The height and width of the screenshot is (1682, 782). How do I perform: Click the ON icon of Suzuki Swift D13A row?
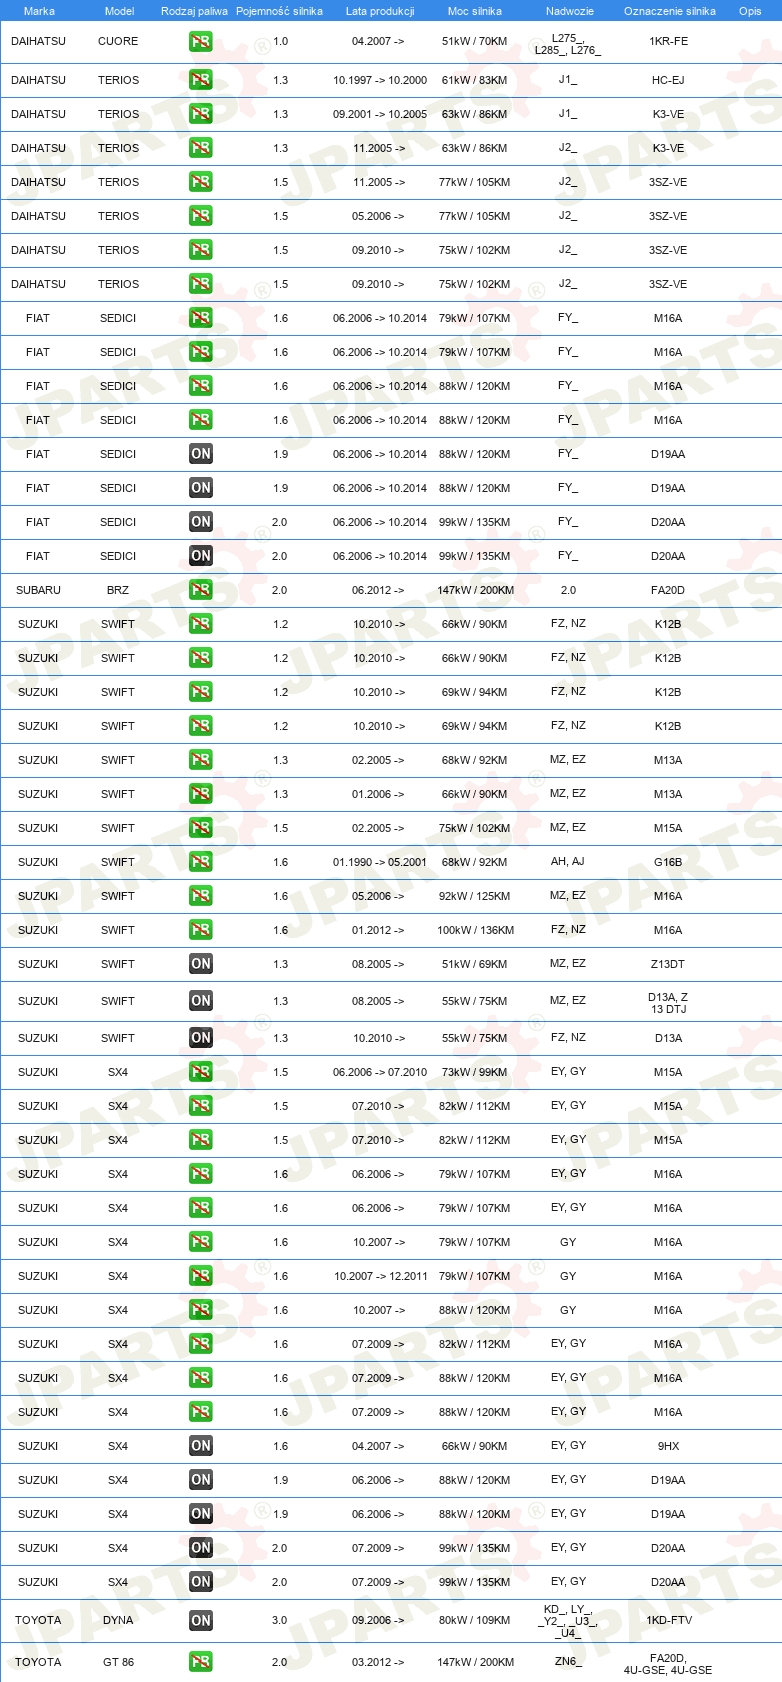tap(200, 1038)
